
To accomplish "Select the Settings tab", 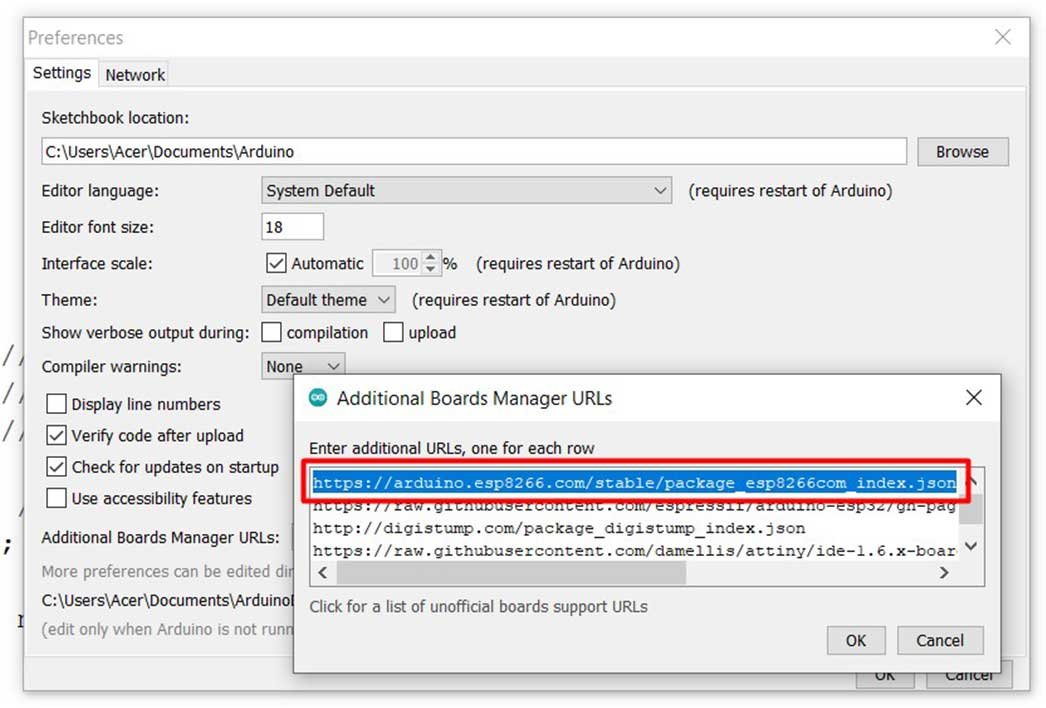I will 62,74.
